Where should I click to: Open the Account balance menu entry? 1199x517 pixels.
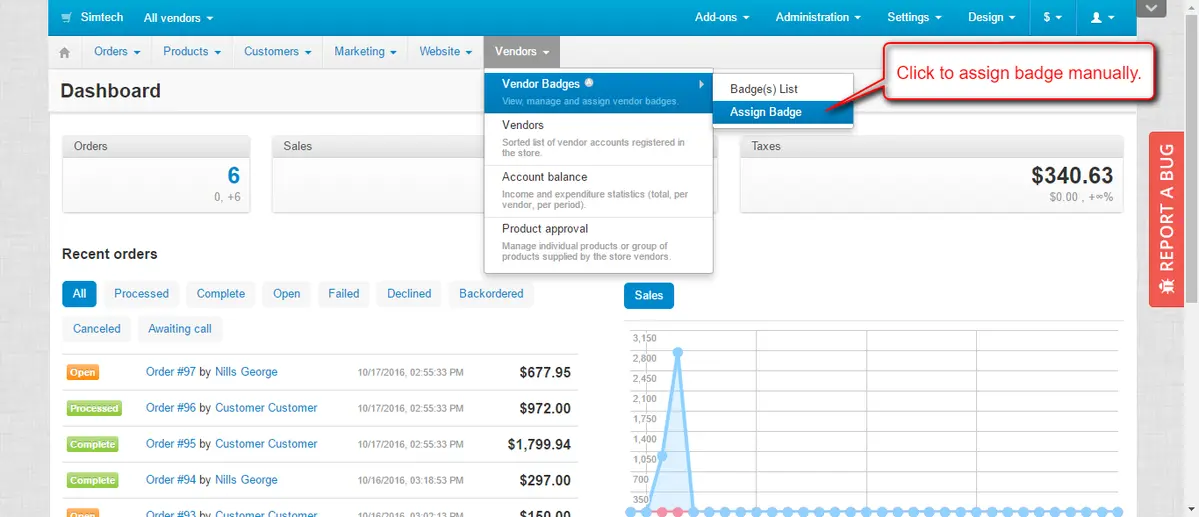click(x=544, y=177)
